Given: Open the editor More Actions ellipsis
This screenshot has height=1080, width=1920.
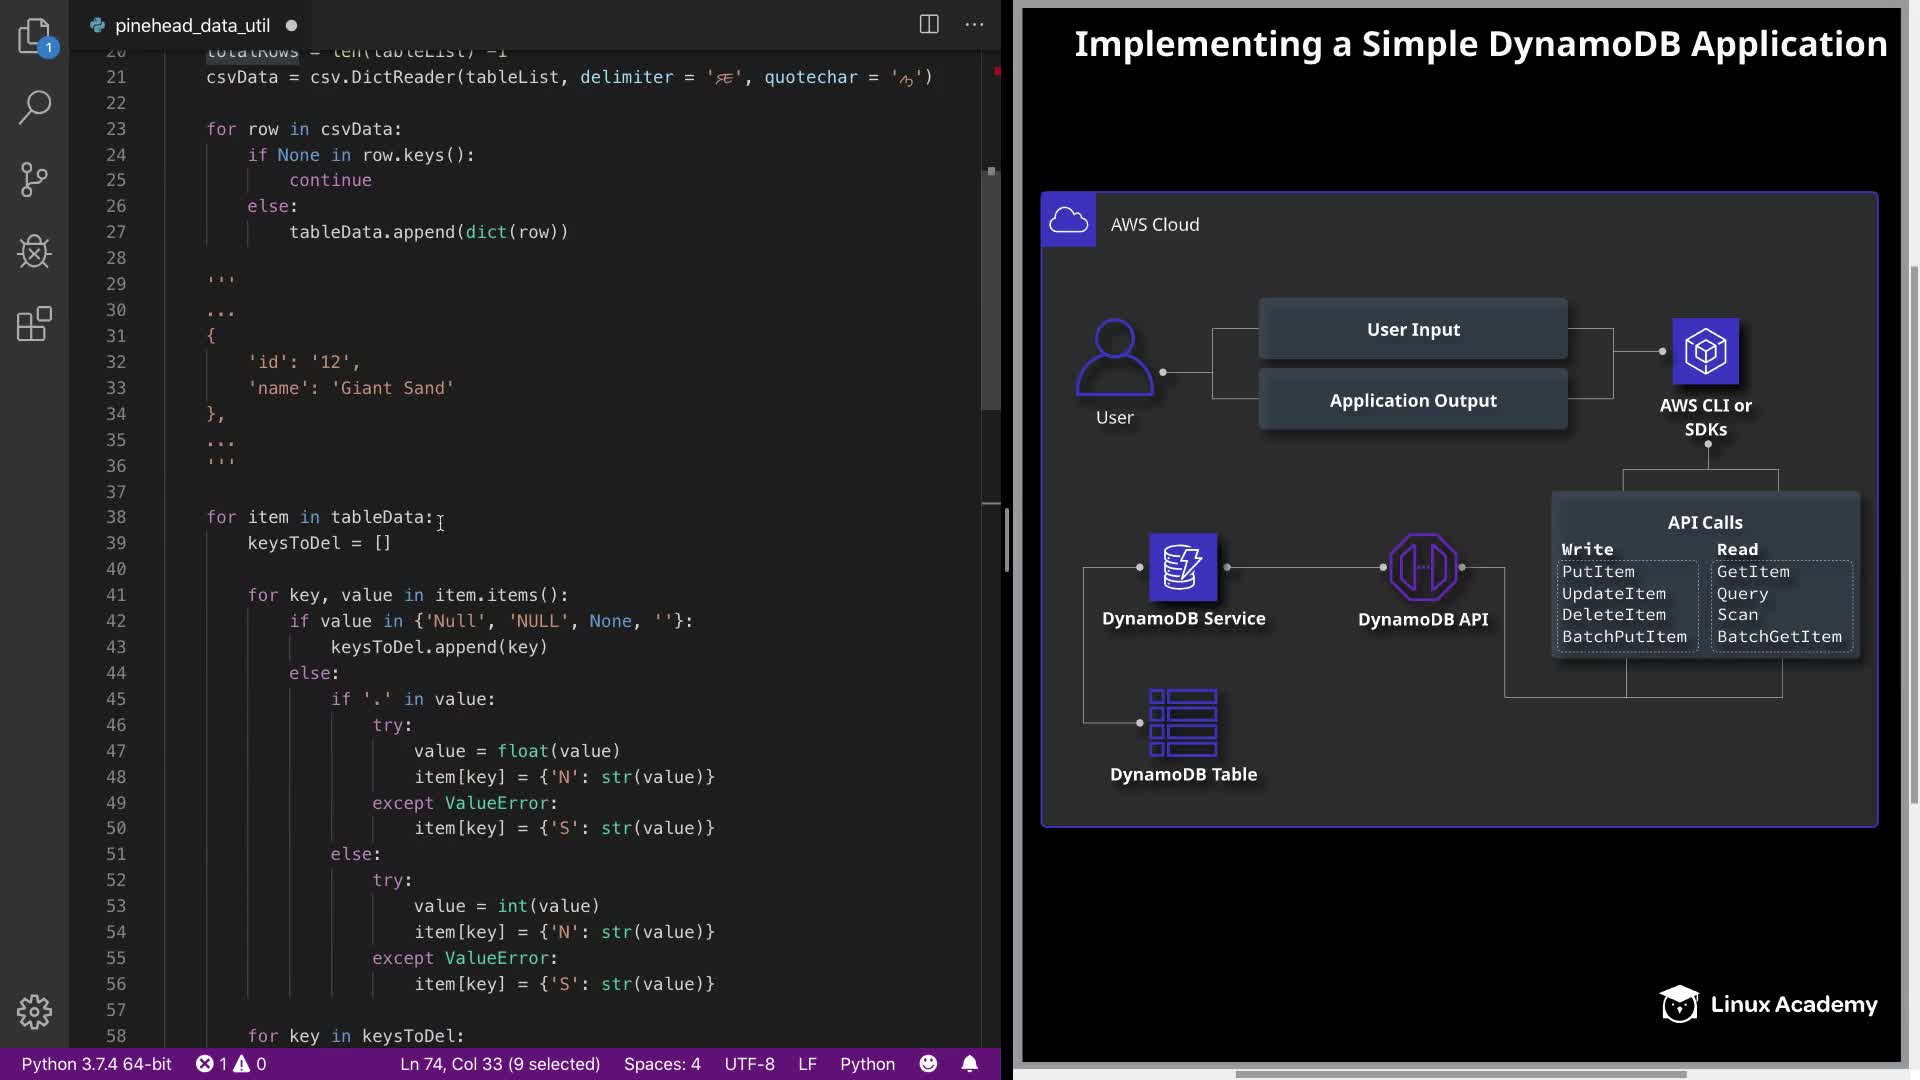Looking at the screenshot, I should (x=974, y=25).
